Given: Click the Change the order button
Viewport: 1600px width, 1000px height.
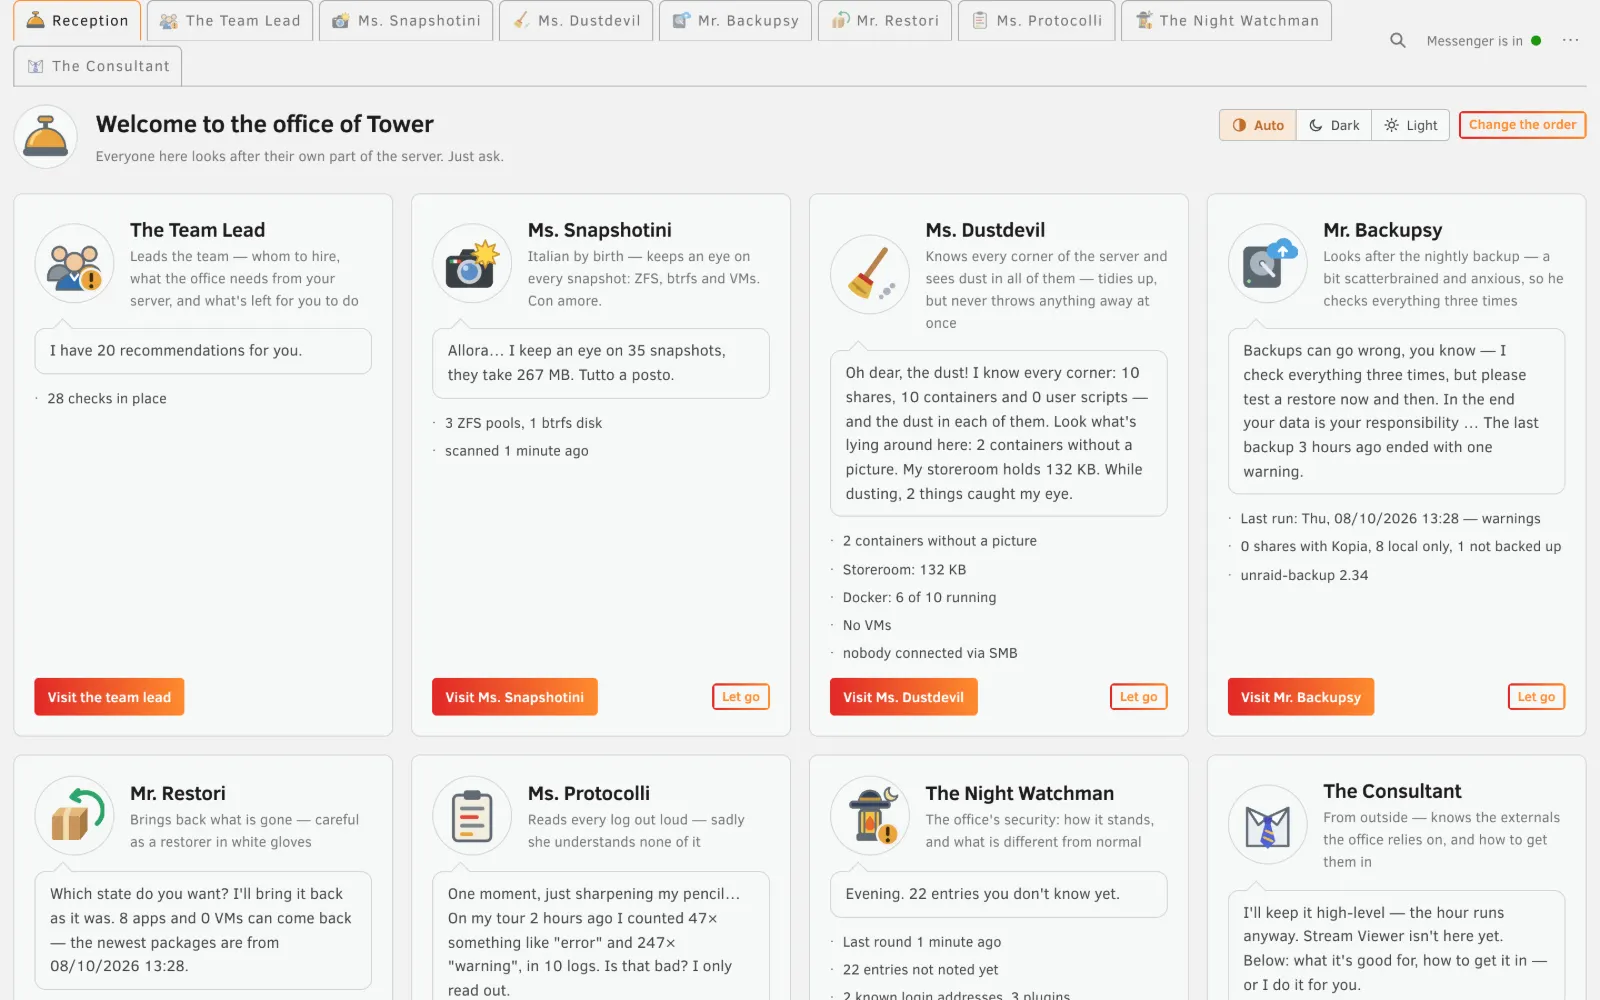Looking at the screenshot, I should tap(1522, 125).
